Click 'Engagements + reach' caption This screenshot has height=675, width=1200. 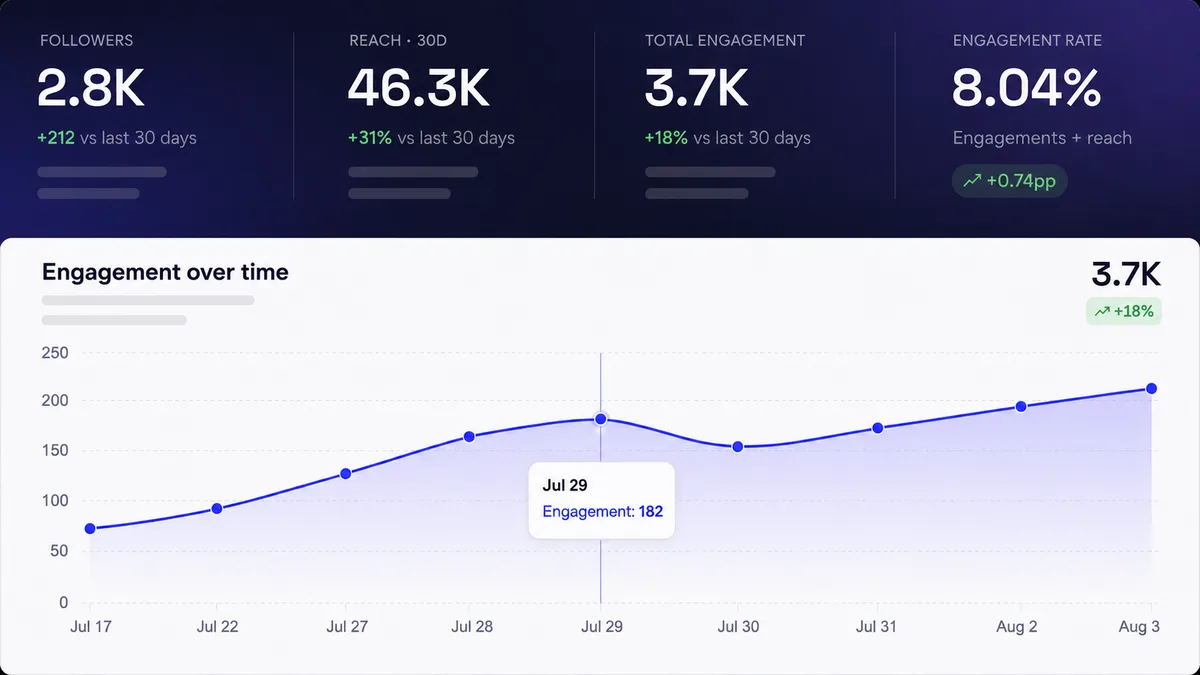[x=1042, y=138]
